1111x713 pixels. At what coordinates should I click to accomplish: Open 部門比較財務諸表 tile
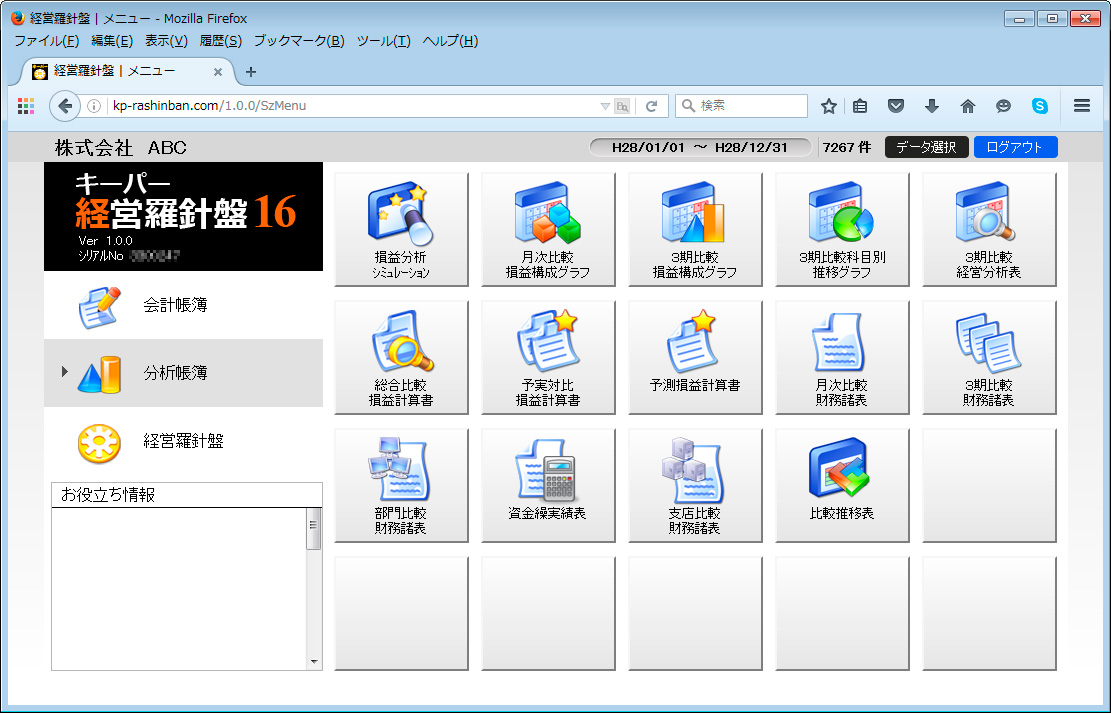pos(401,485)
